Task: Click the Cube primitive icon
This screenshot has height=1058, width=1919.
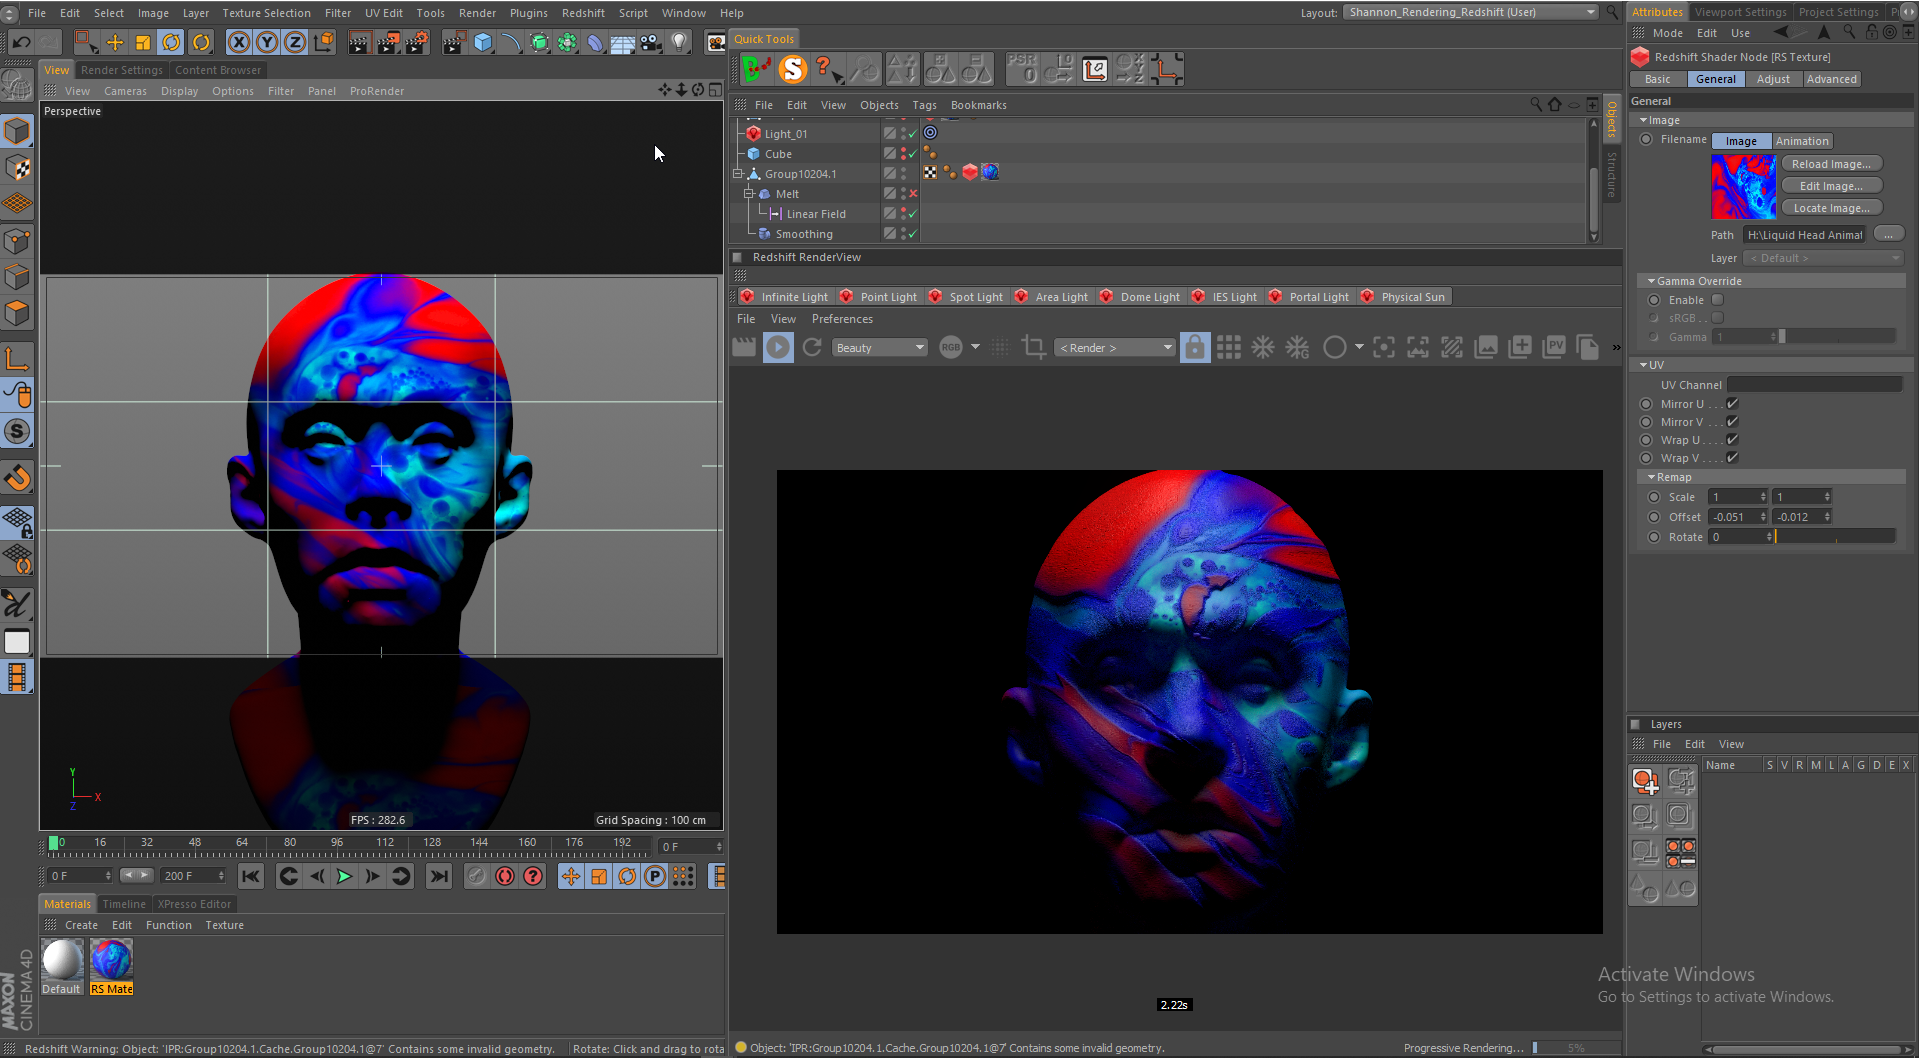Action: [483, 42]
